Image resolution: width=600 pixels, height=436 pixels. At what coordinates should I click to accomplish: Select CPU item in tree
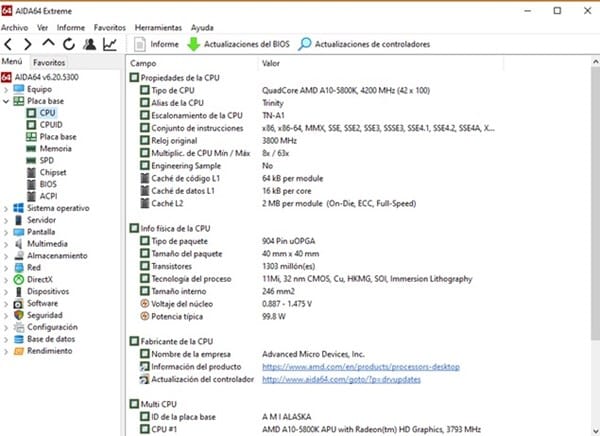click(47, 113)
